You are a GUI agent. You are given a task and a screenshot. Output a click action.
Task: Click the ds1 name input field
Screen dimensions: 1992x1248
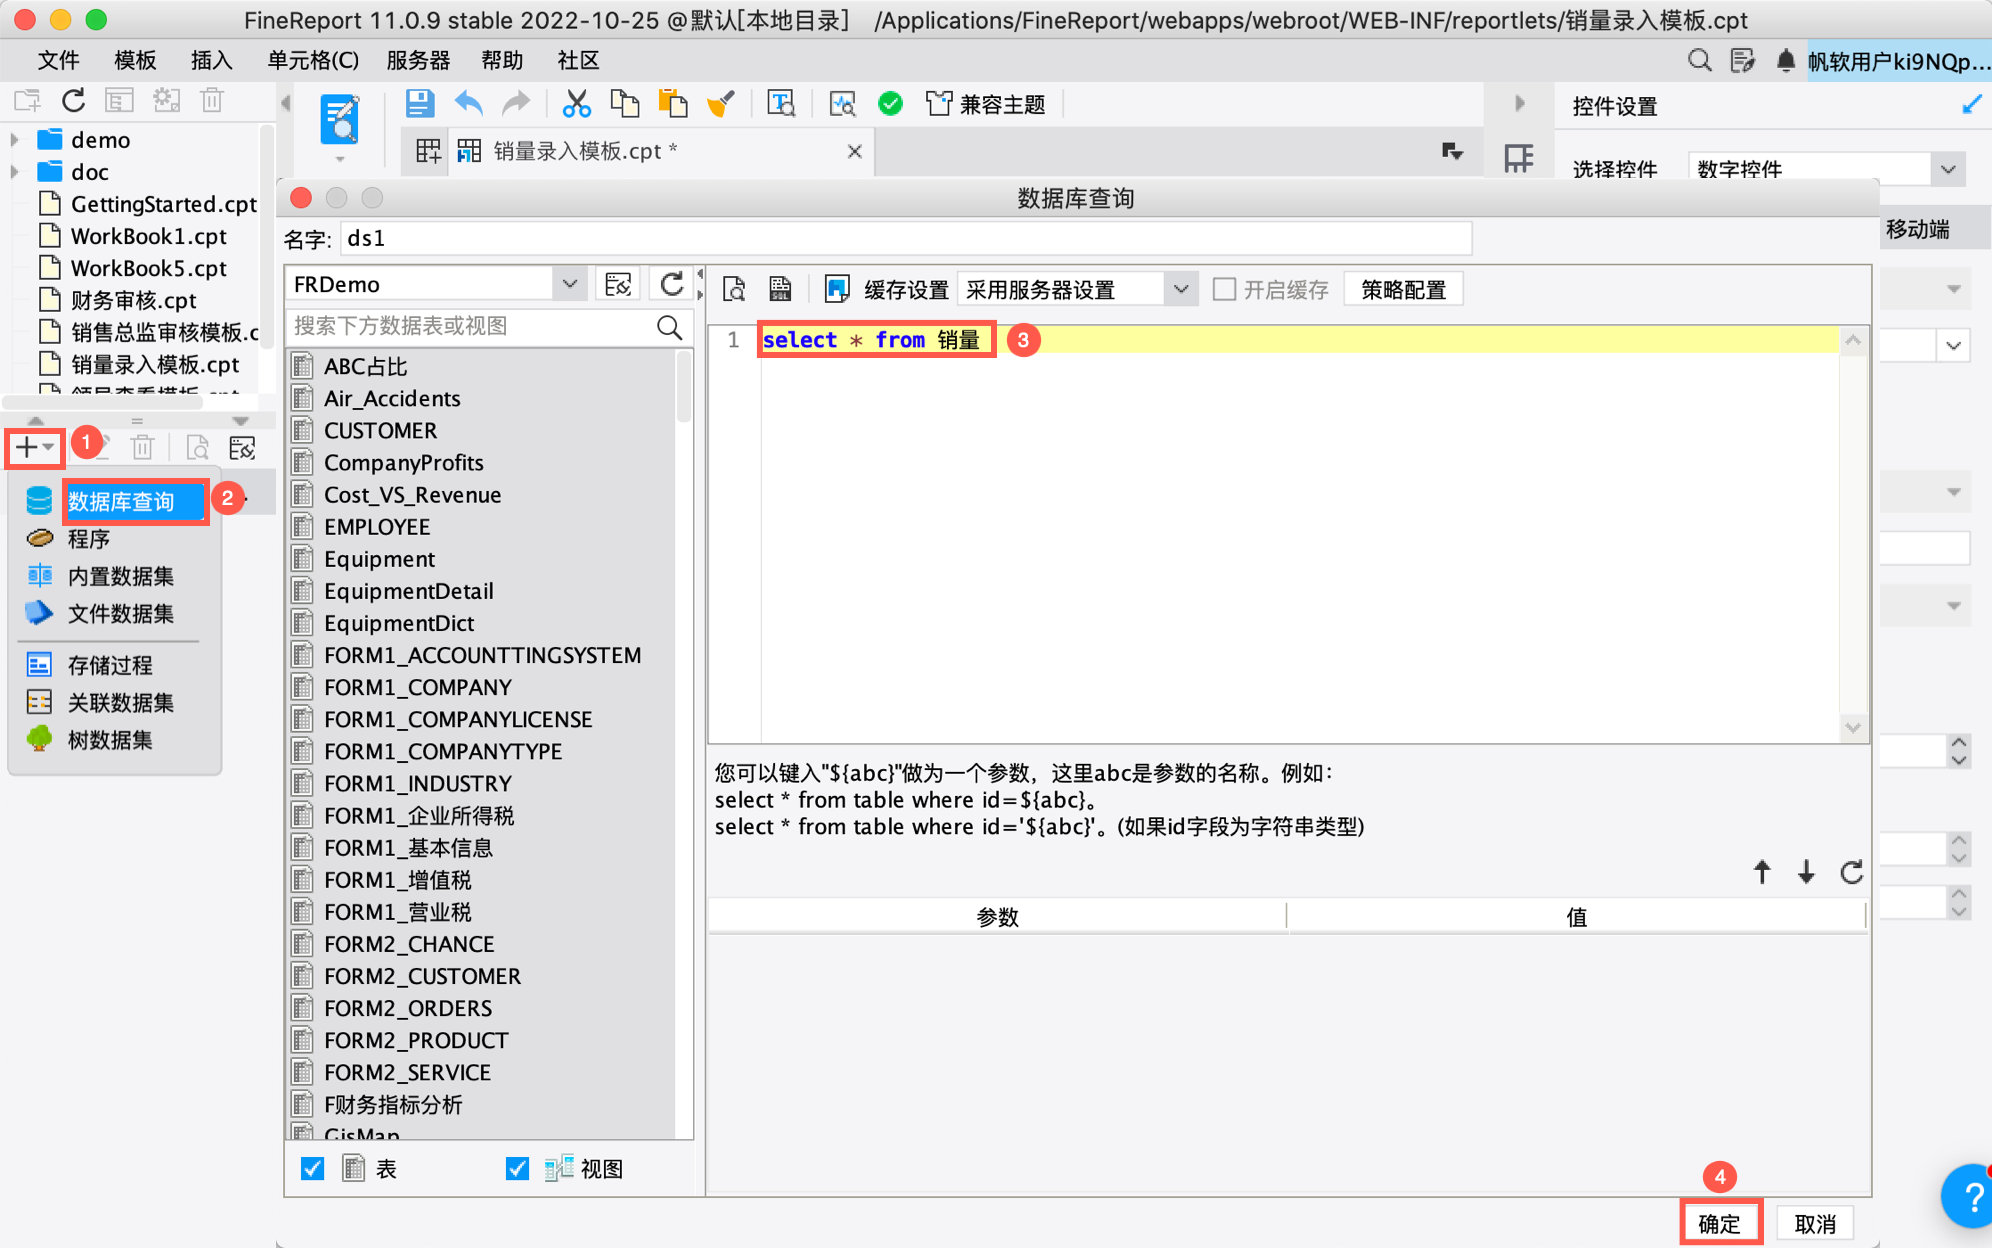(905, 238)
